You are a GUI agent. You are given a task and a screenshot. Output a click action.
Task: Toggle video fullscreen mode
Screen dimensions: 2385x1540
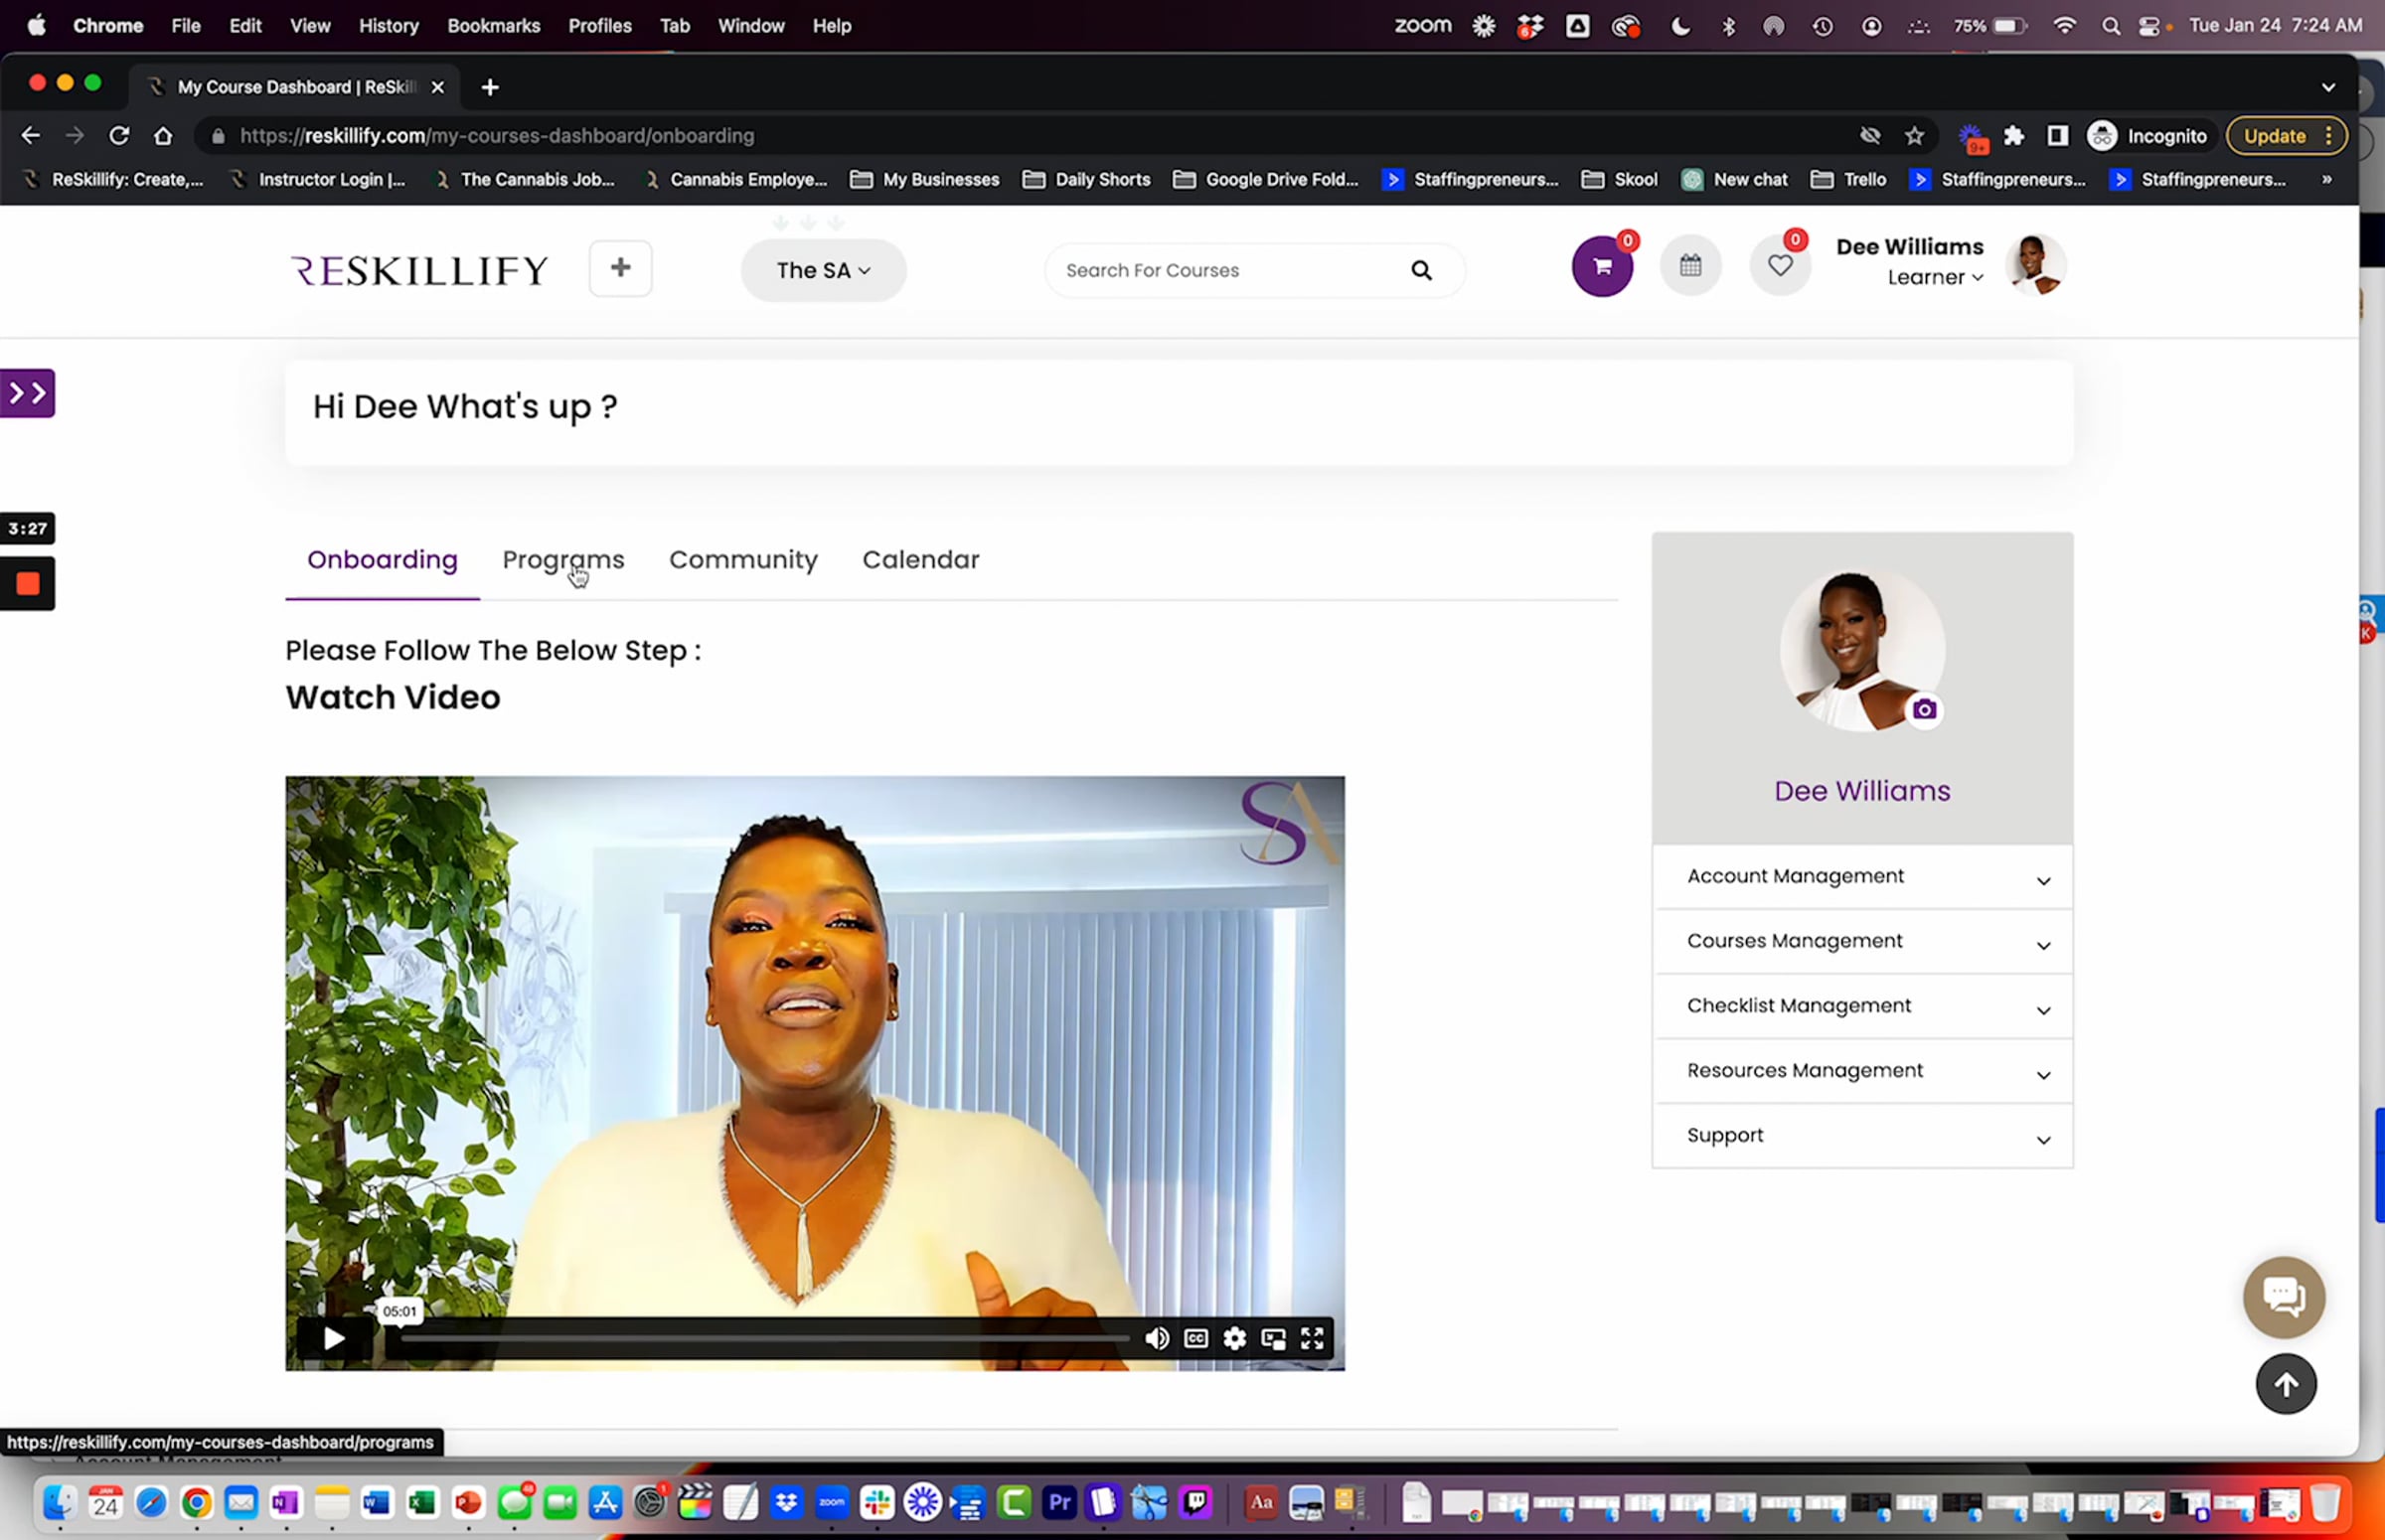(x=1312, y=1339)
